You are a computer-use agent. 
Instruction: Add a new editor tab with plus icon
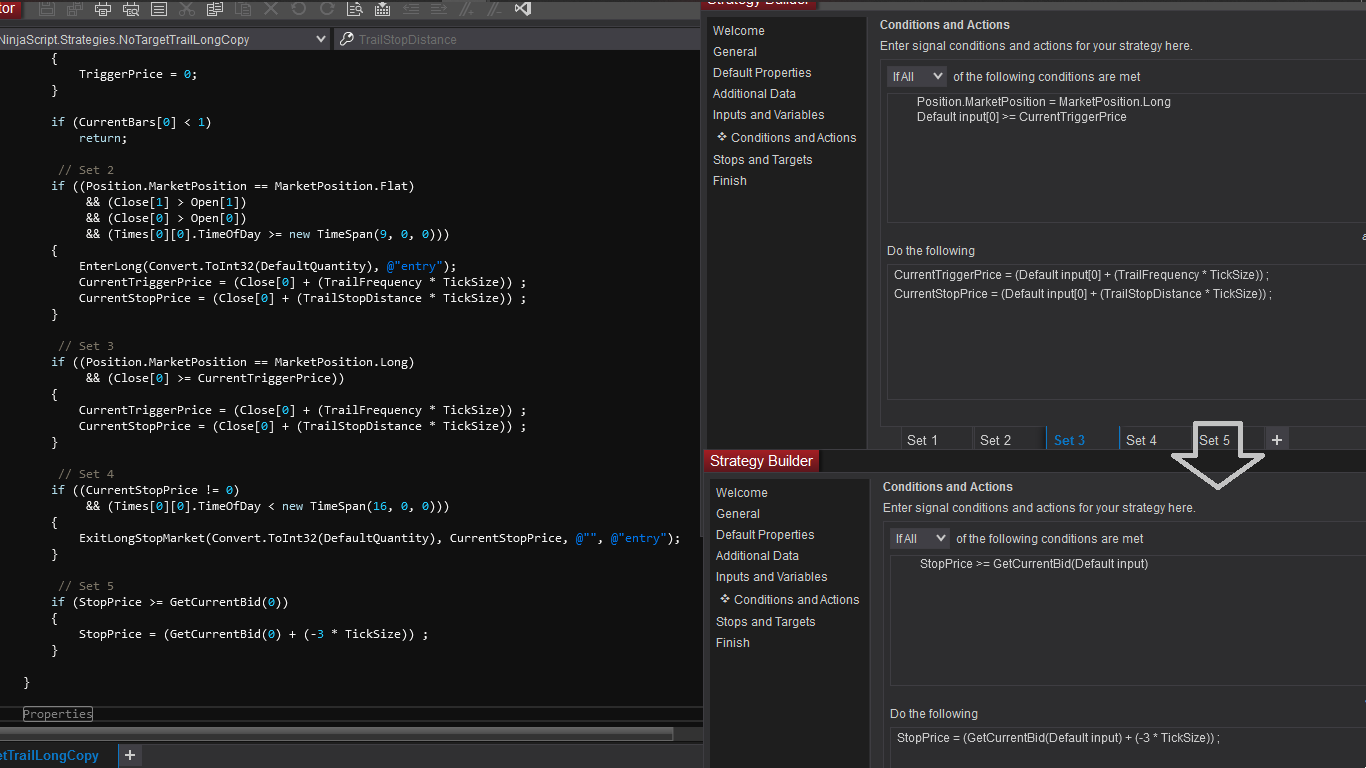point(129,755)
